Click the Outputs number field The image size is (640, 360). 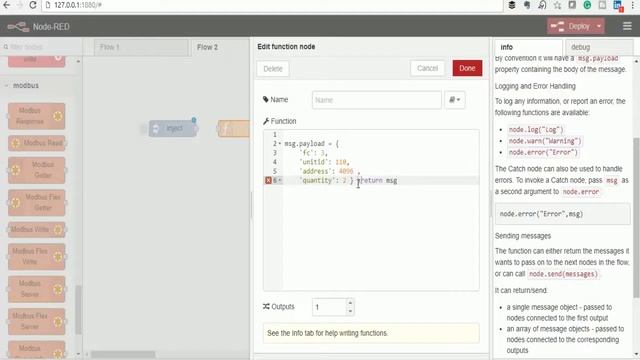point(329,307)
